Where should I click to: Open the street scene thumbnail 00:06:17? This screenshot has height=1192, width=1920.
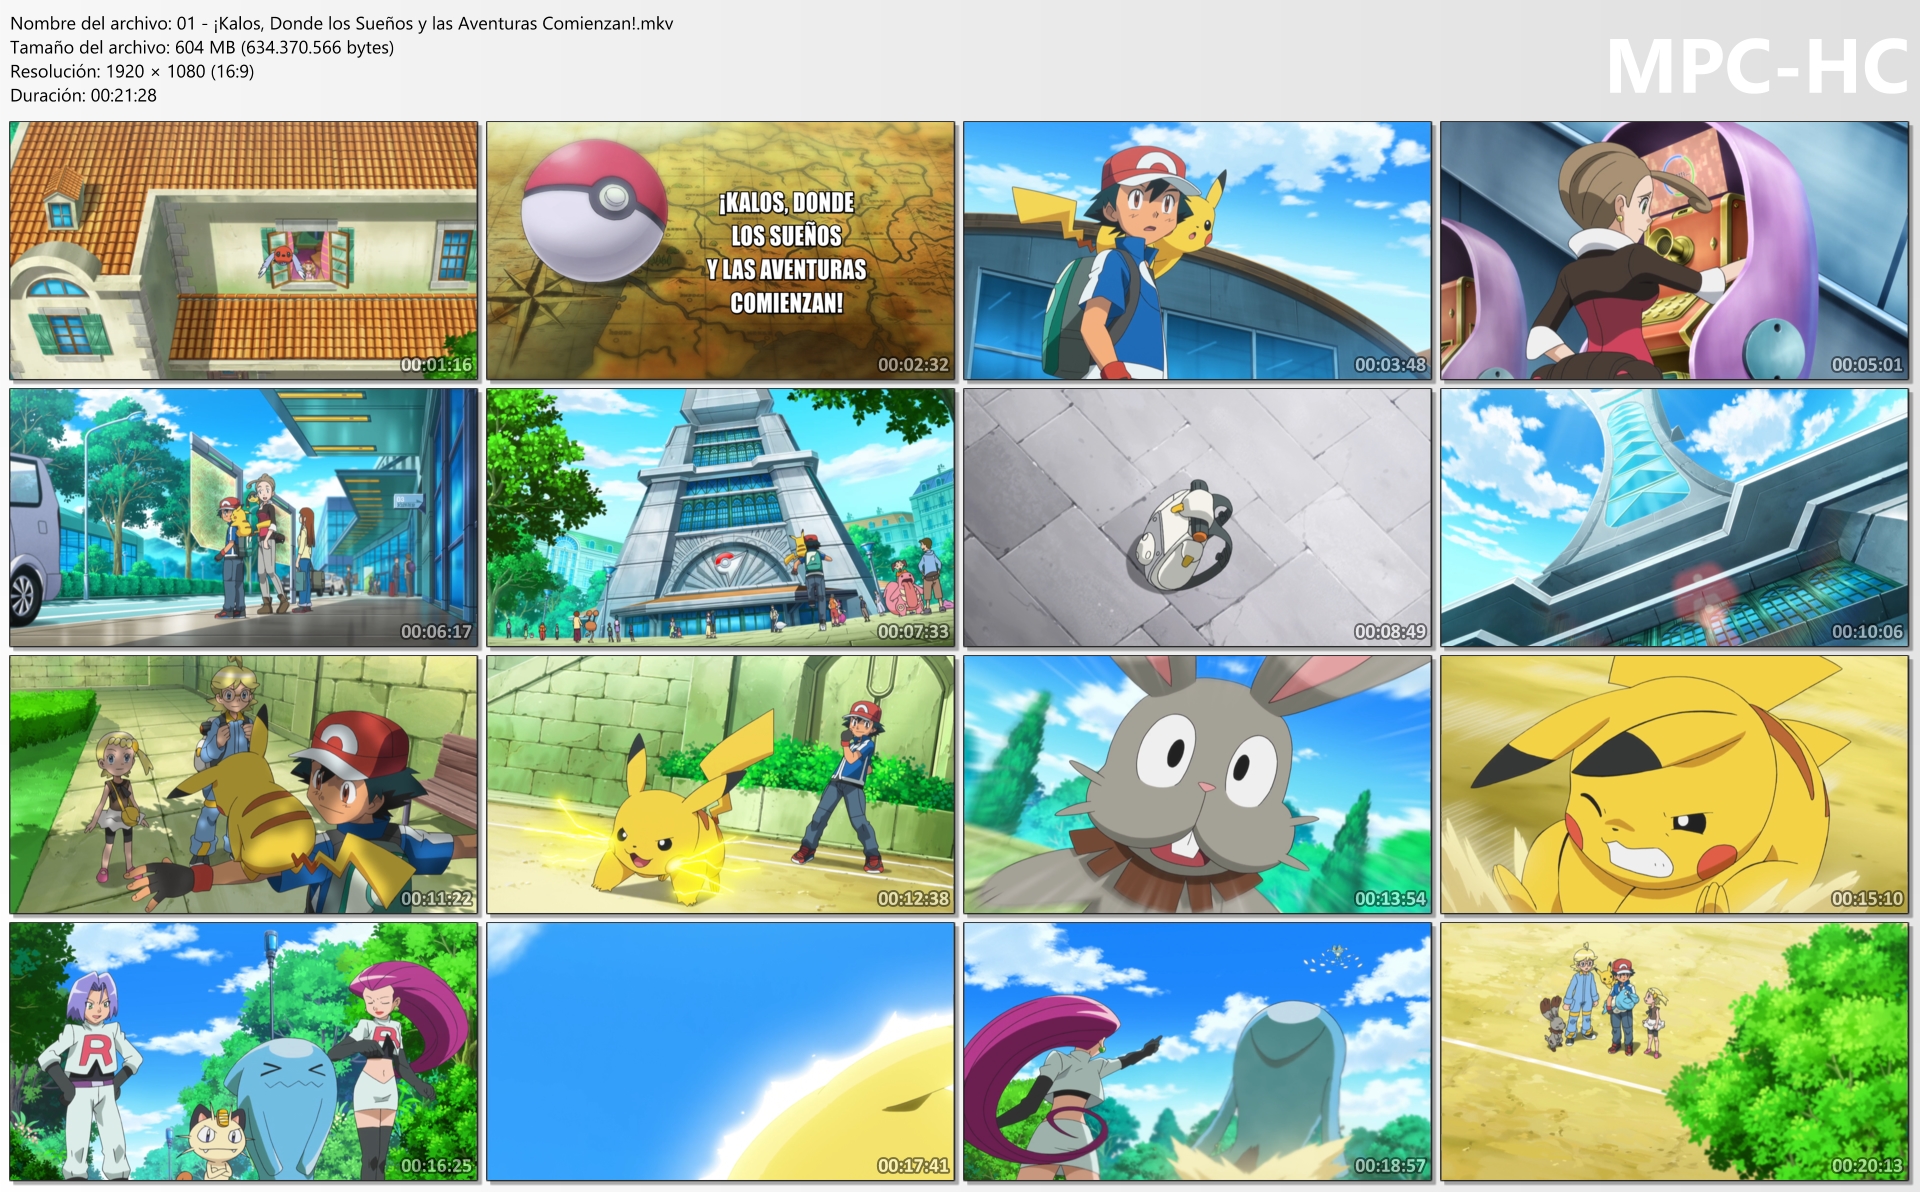[x=244, y=518]
